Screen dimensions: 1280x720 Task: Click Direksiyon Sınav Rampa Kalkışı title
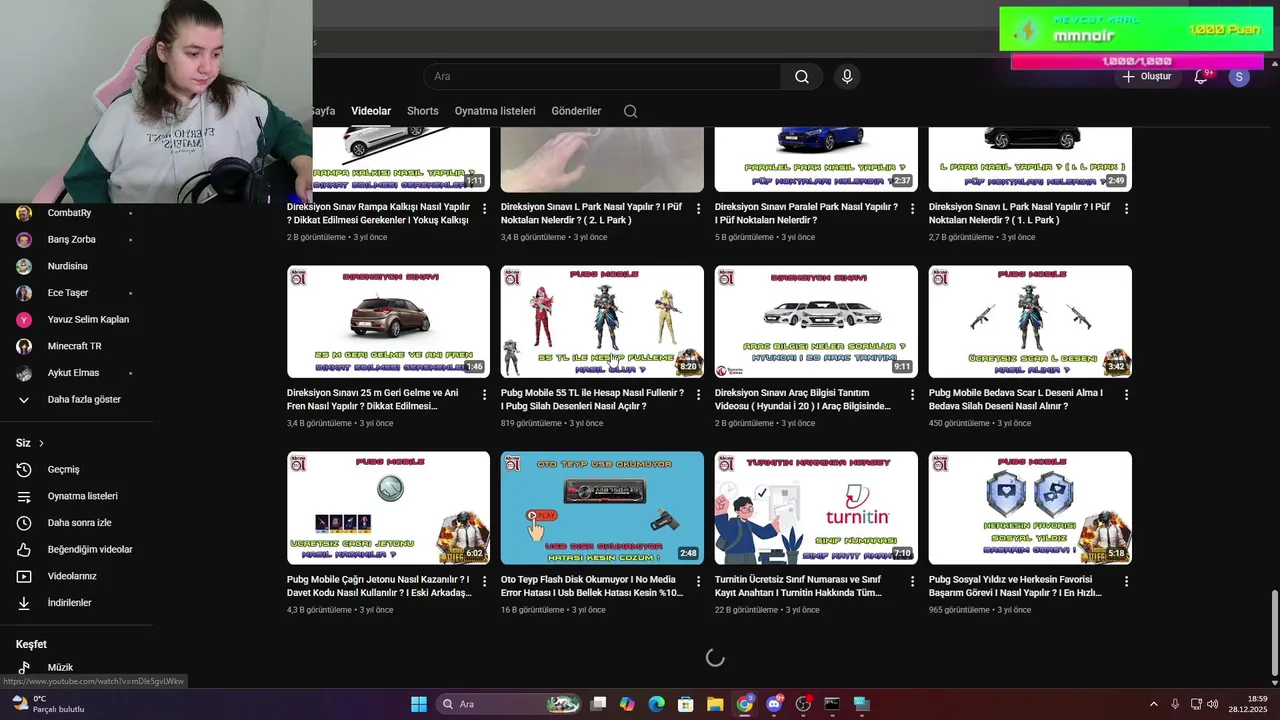coord(378,213)
